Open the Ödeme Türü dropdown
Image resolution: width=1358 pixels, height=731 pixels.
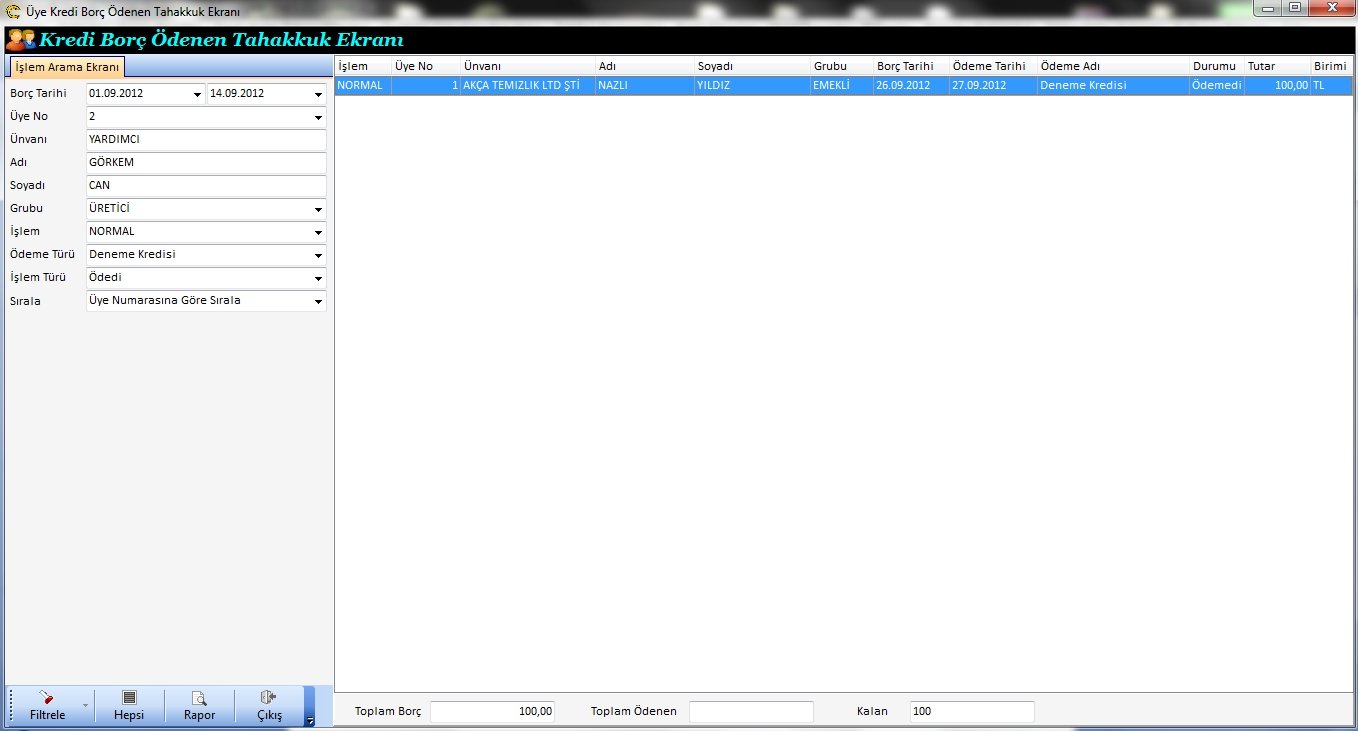click(318, 256)
